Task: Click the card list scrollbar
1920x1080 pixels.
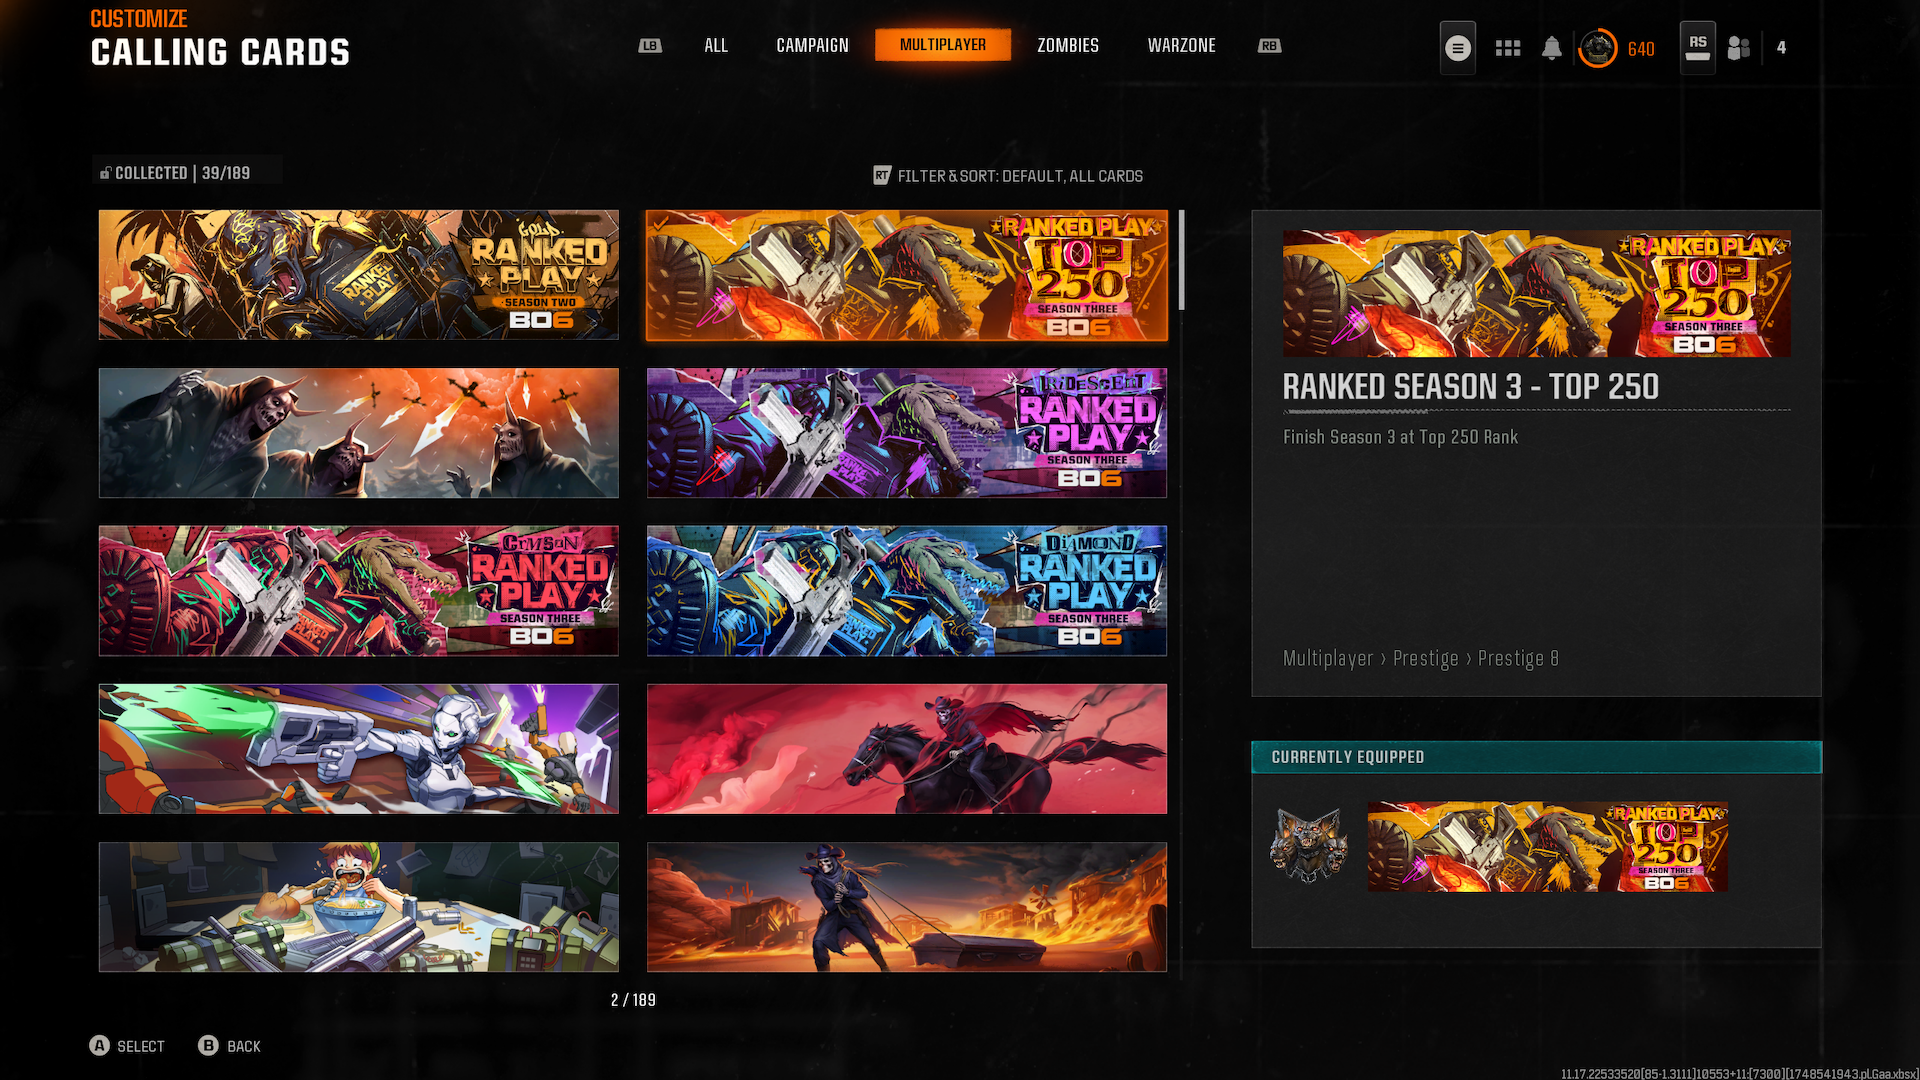Action: [x=1182, y=260]
